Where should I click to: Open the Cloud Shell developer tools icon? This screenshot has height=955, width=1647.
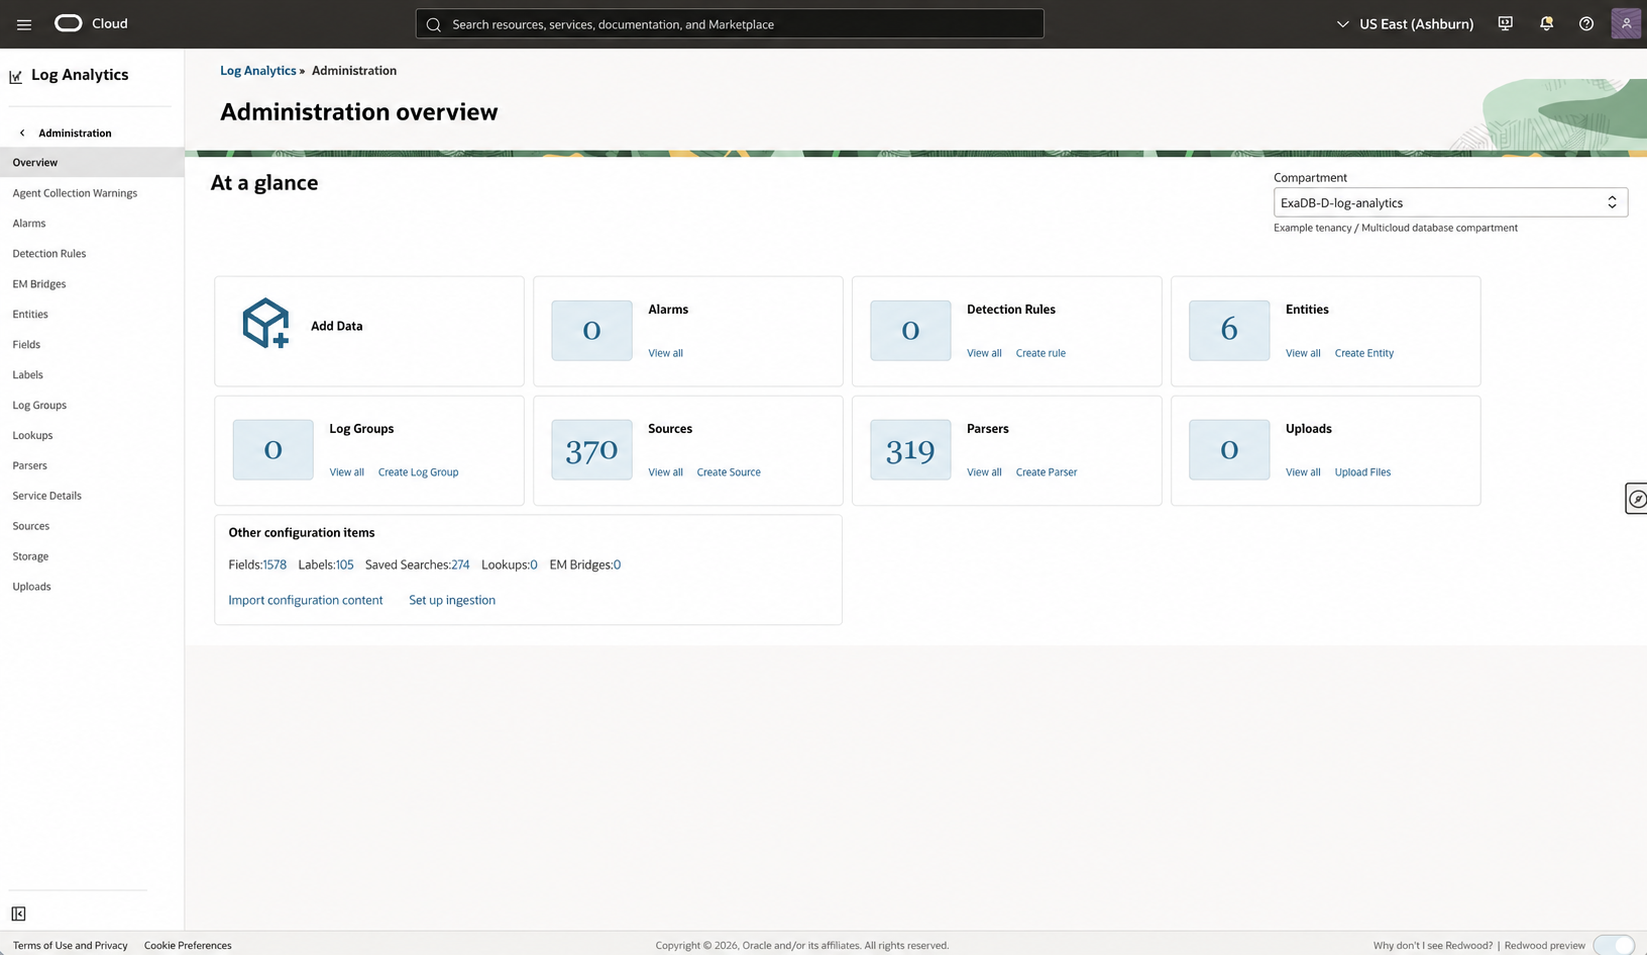(1505, 24)
